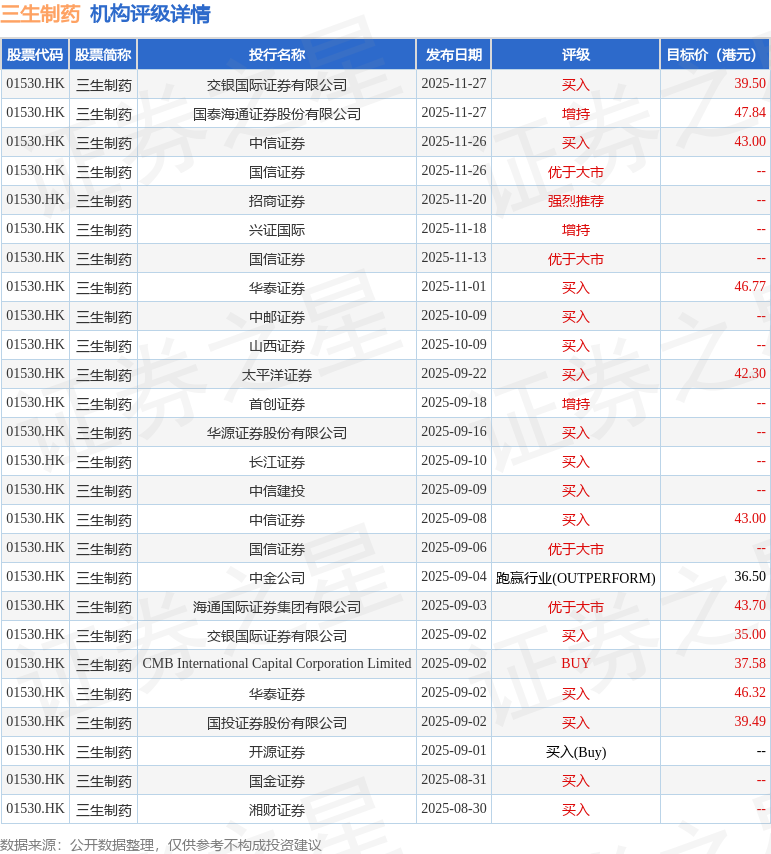Click 太平洋证券 broker name

pyautogui.click(x=277, y=375)
